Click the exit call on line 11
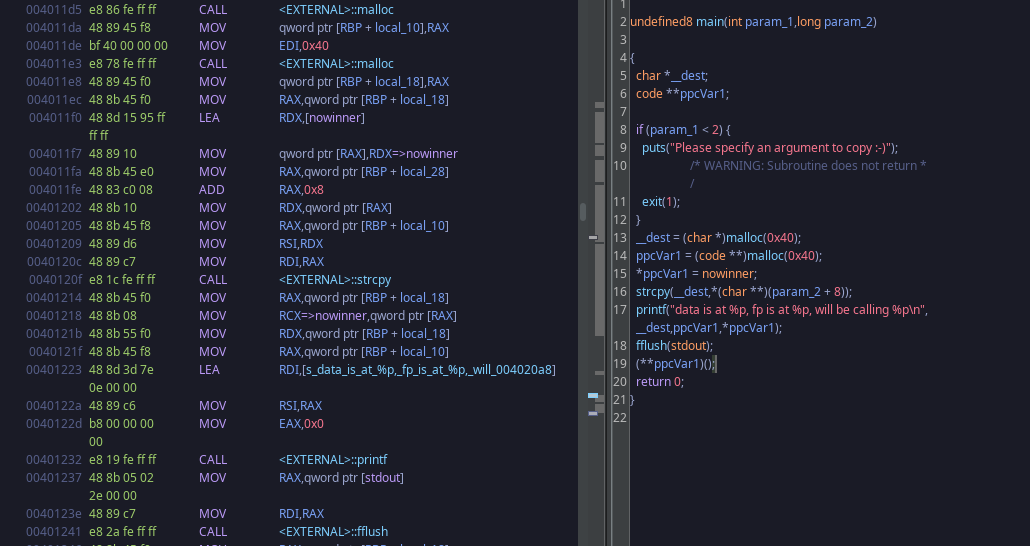1030x546 pixels. point(652,202)
